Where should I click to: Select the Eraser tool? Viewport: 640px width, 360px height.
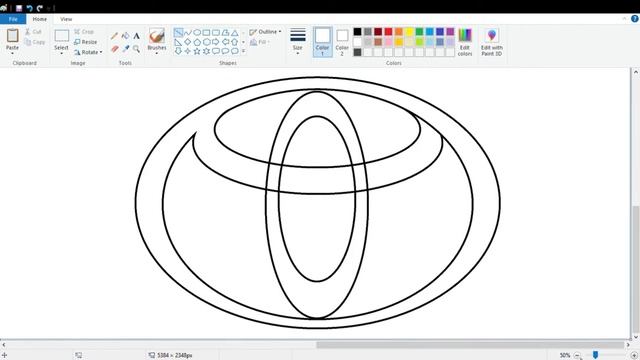tap(115, 49)
